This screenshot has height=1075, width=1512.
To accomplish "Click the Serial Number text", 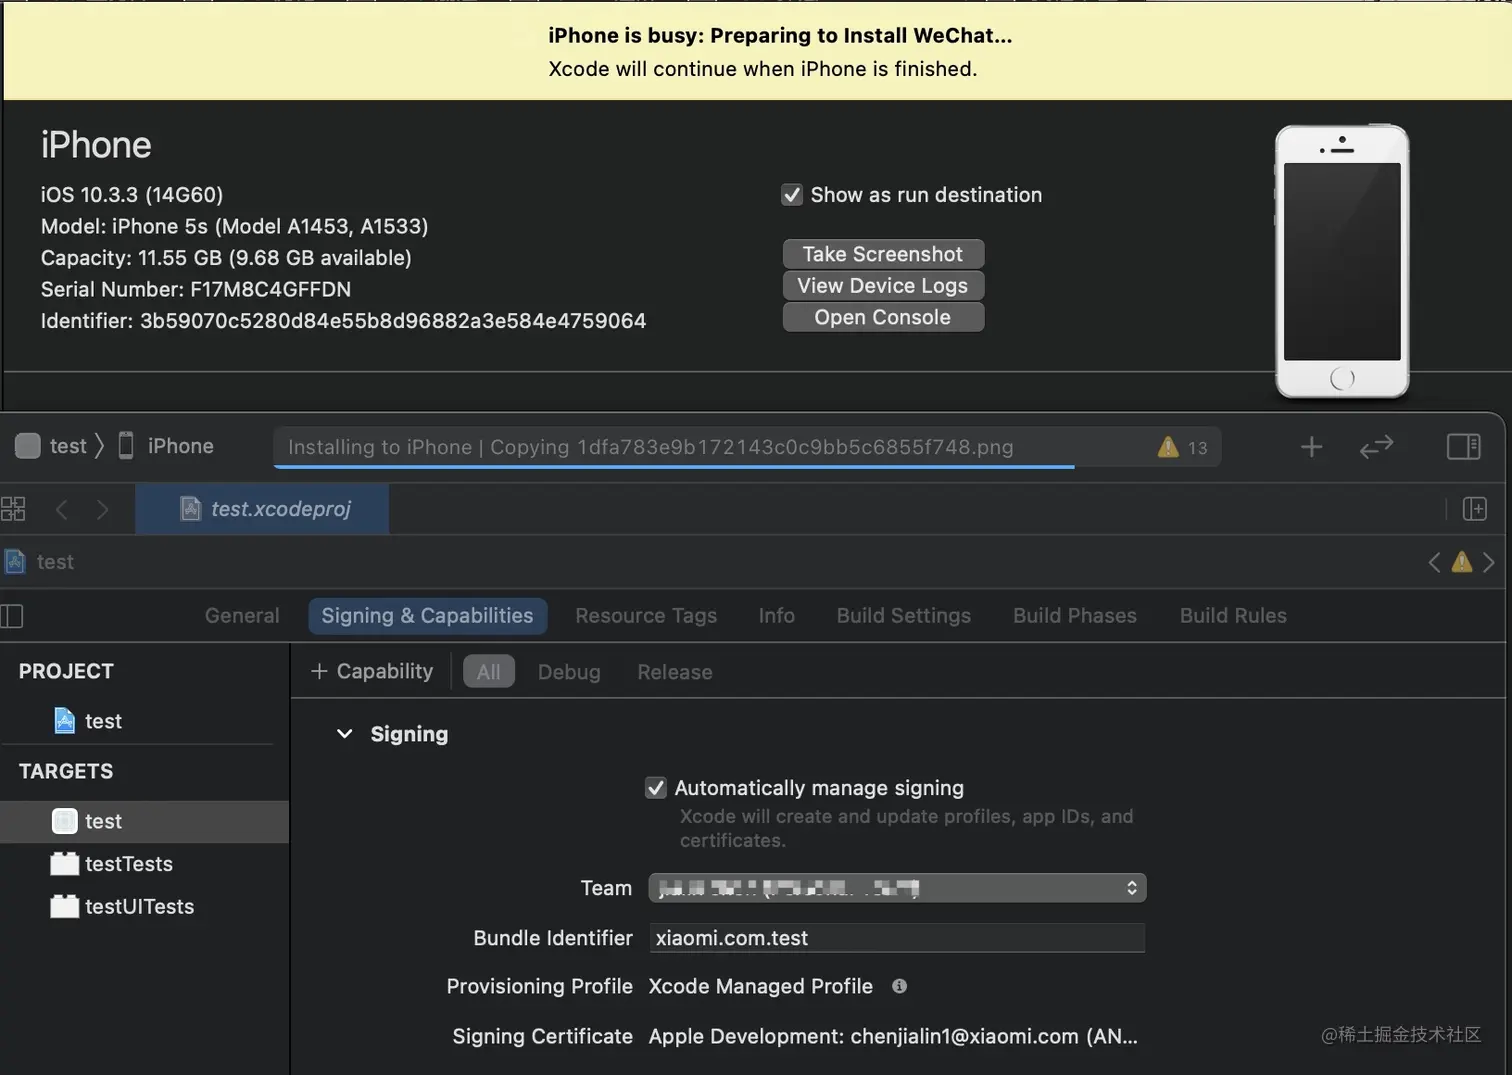I will 196,290.
